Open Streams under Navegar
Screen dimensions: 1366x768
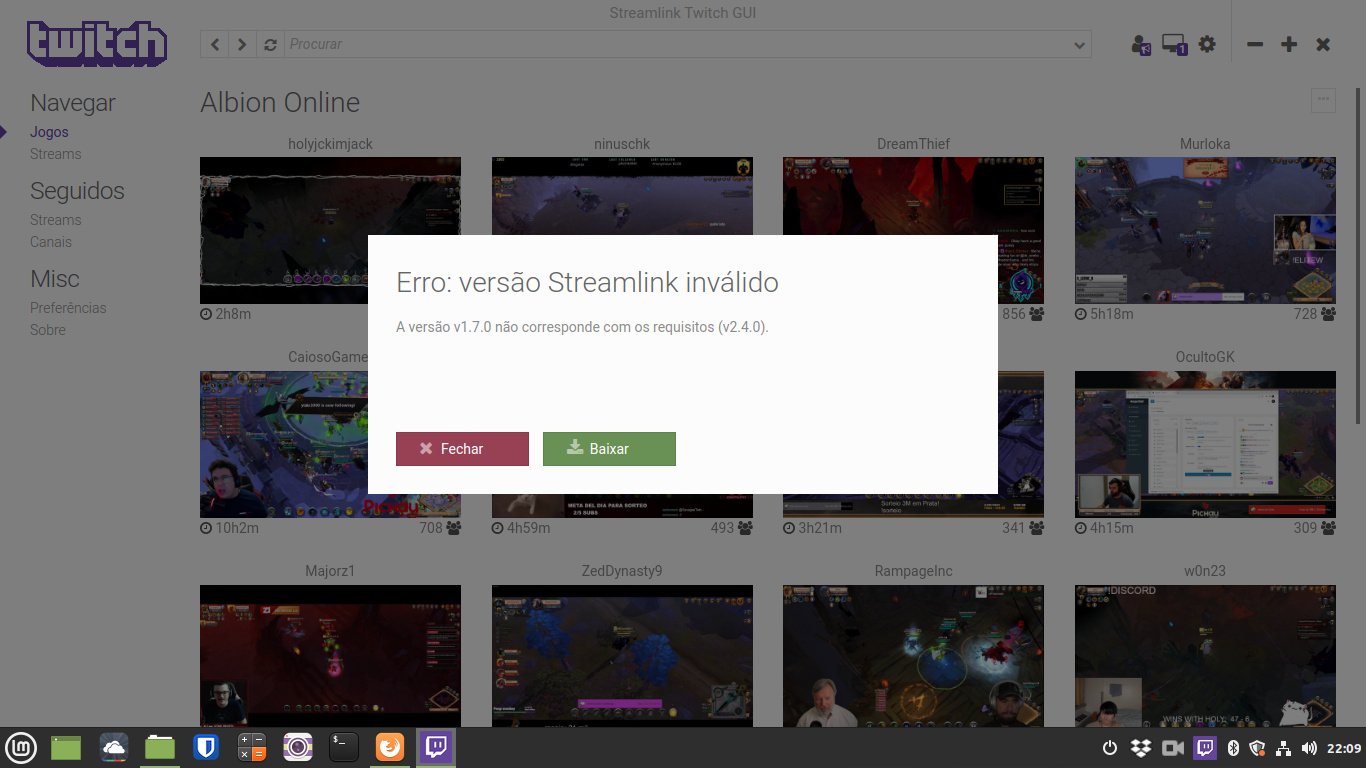(55, 154)
